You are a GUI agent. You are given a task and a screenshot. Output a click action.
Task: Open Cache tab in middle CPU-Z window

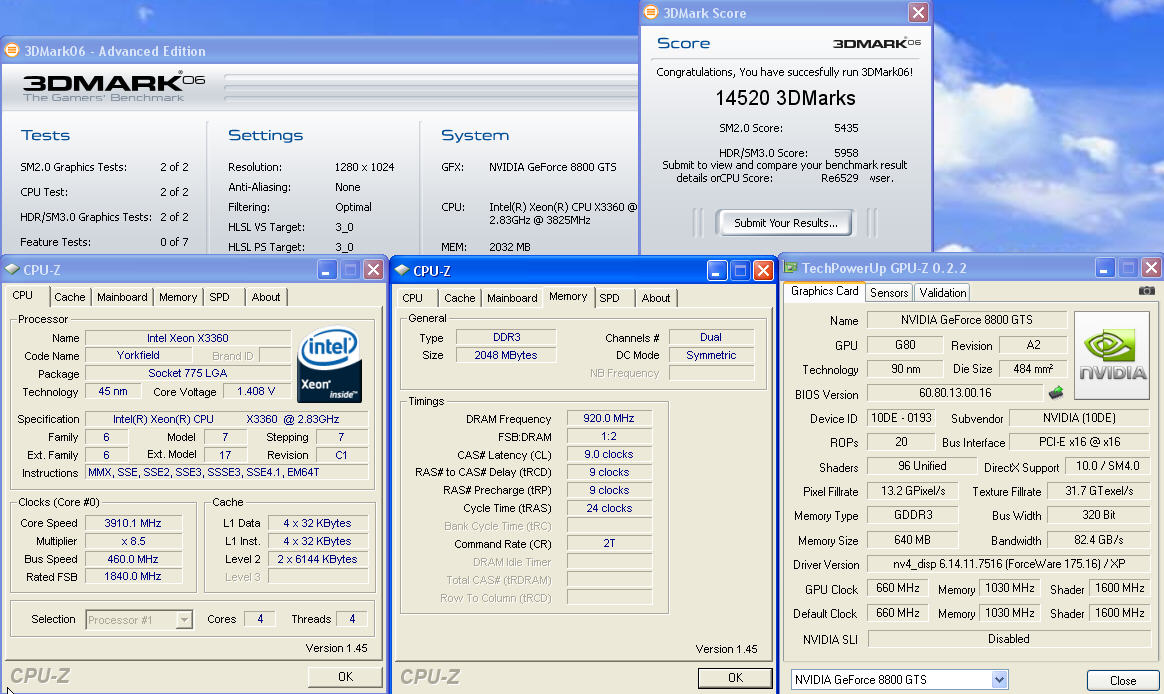point(460,298)
